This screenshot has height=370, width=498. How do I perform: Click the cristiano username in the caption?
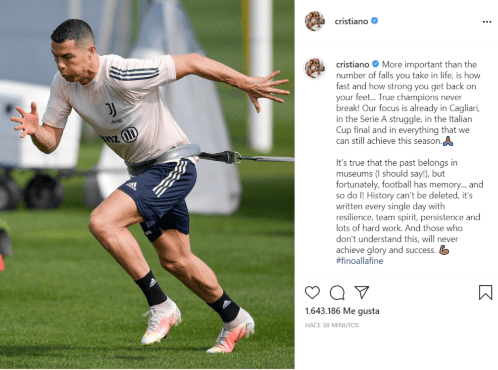click(x=353, y=64)
